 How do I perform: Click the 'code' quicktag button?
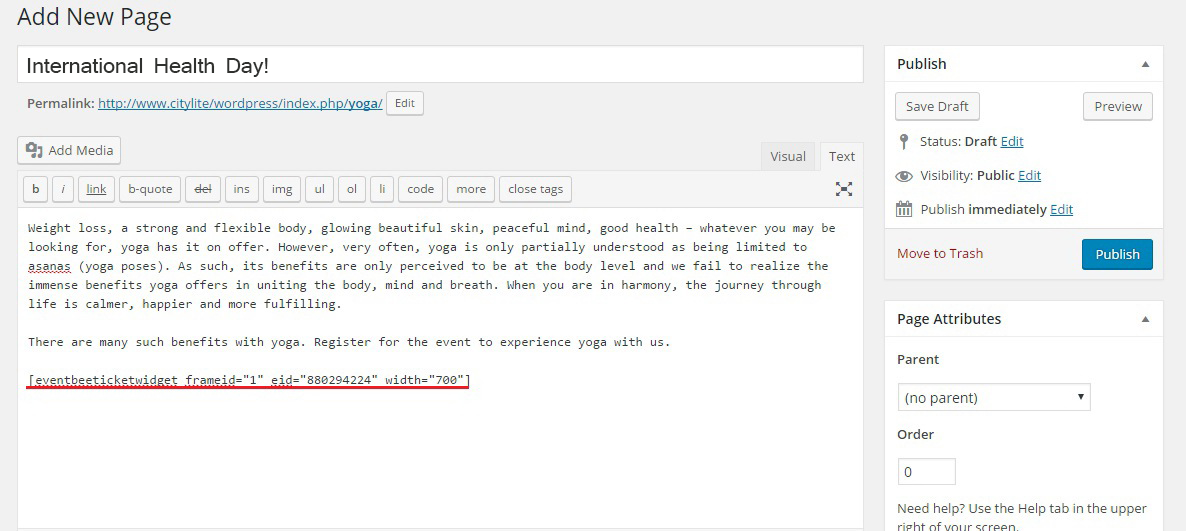420,189
